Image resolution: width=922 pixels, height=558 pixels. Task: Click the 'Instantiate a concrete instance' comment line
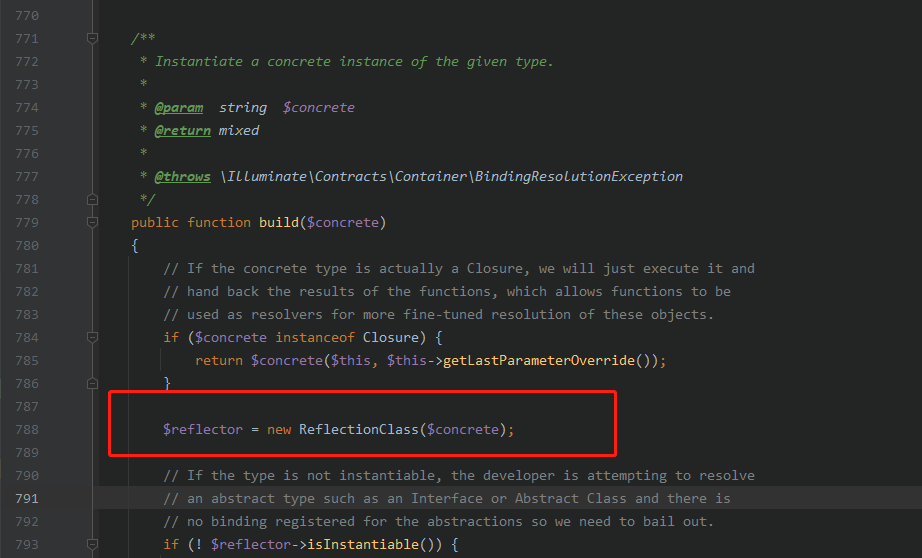tap(354, 62)
